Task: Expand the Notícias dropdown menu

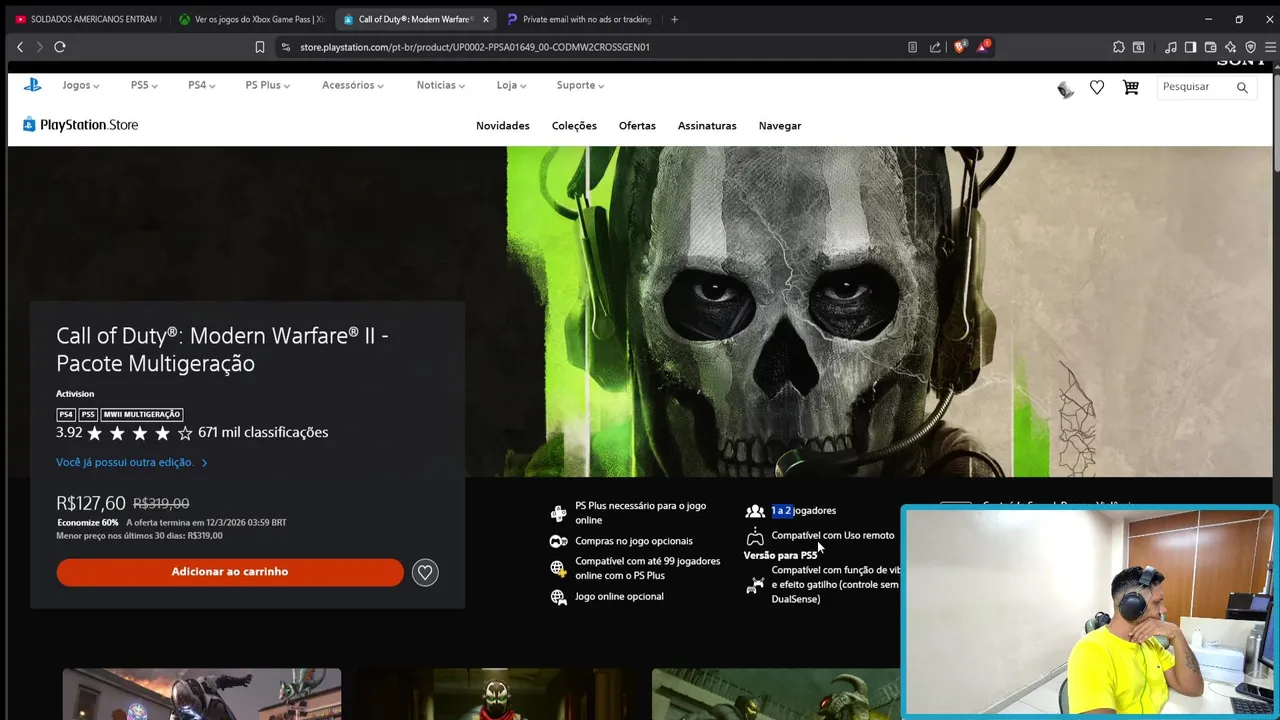Action: (441, 85)
